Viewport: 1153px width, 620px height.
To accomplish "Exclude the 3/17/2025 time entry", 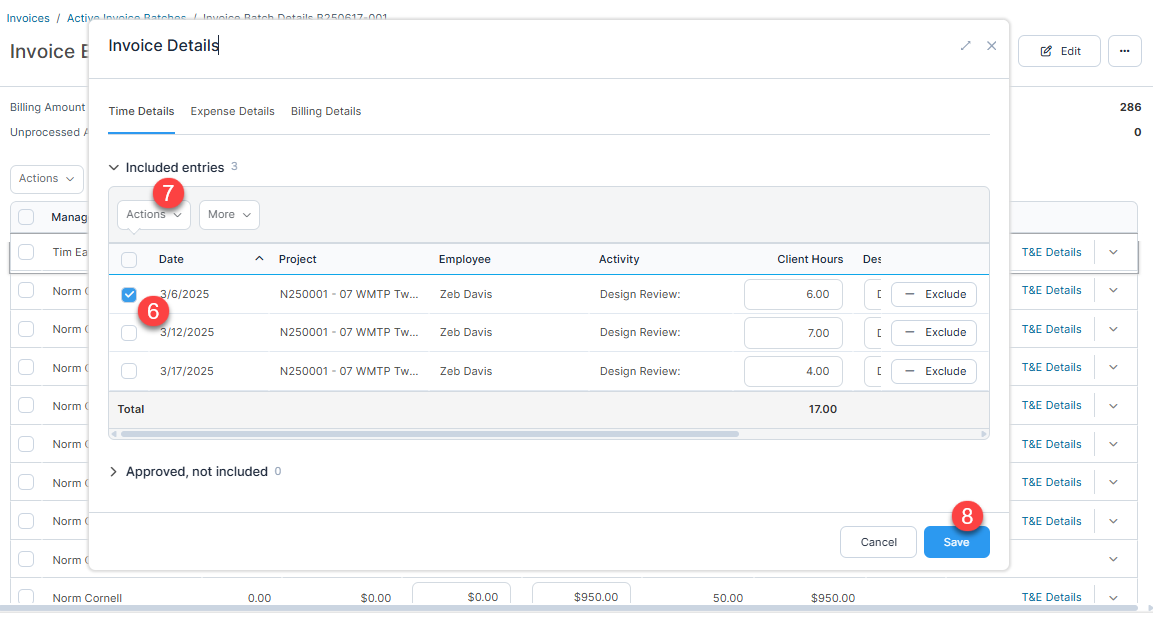I will click(934, 371).
